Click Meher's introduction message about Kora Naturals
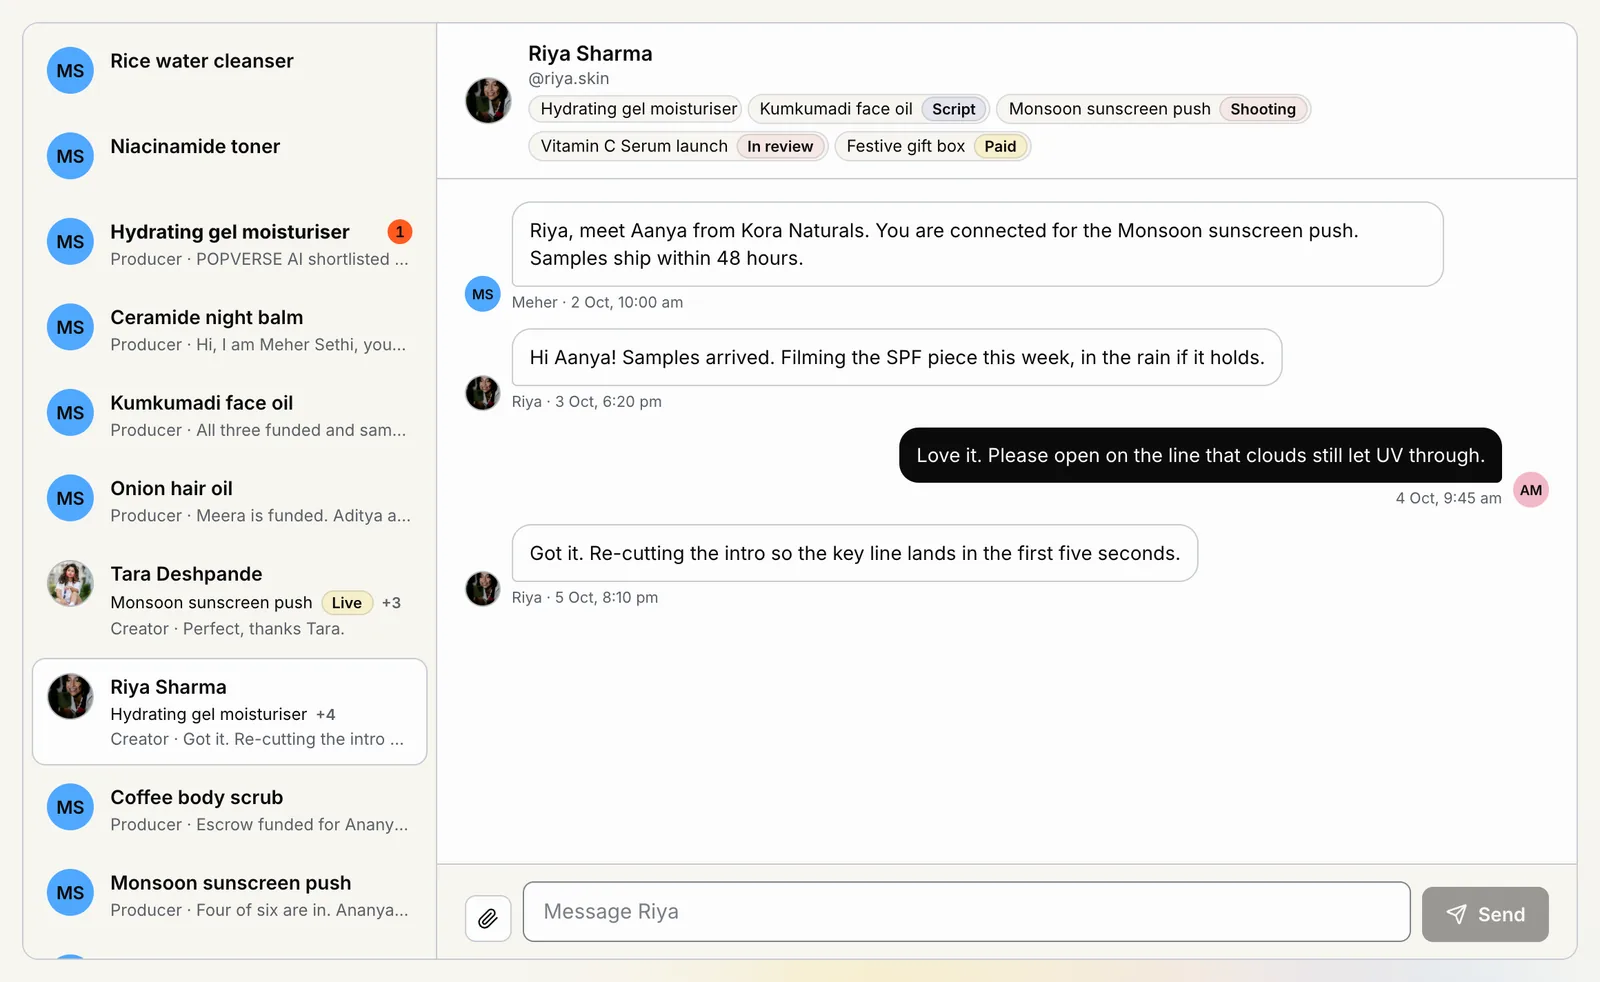The width and height of the screenshot is (1600, 982). (978, 244)
